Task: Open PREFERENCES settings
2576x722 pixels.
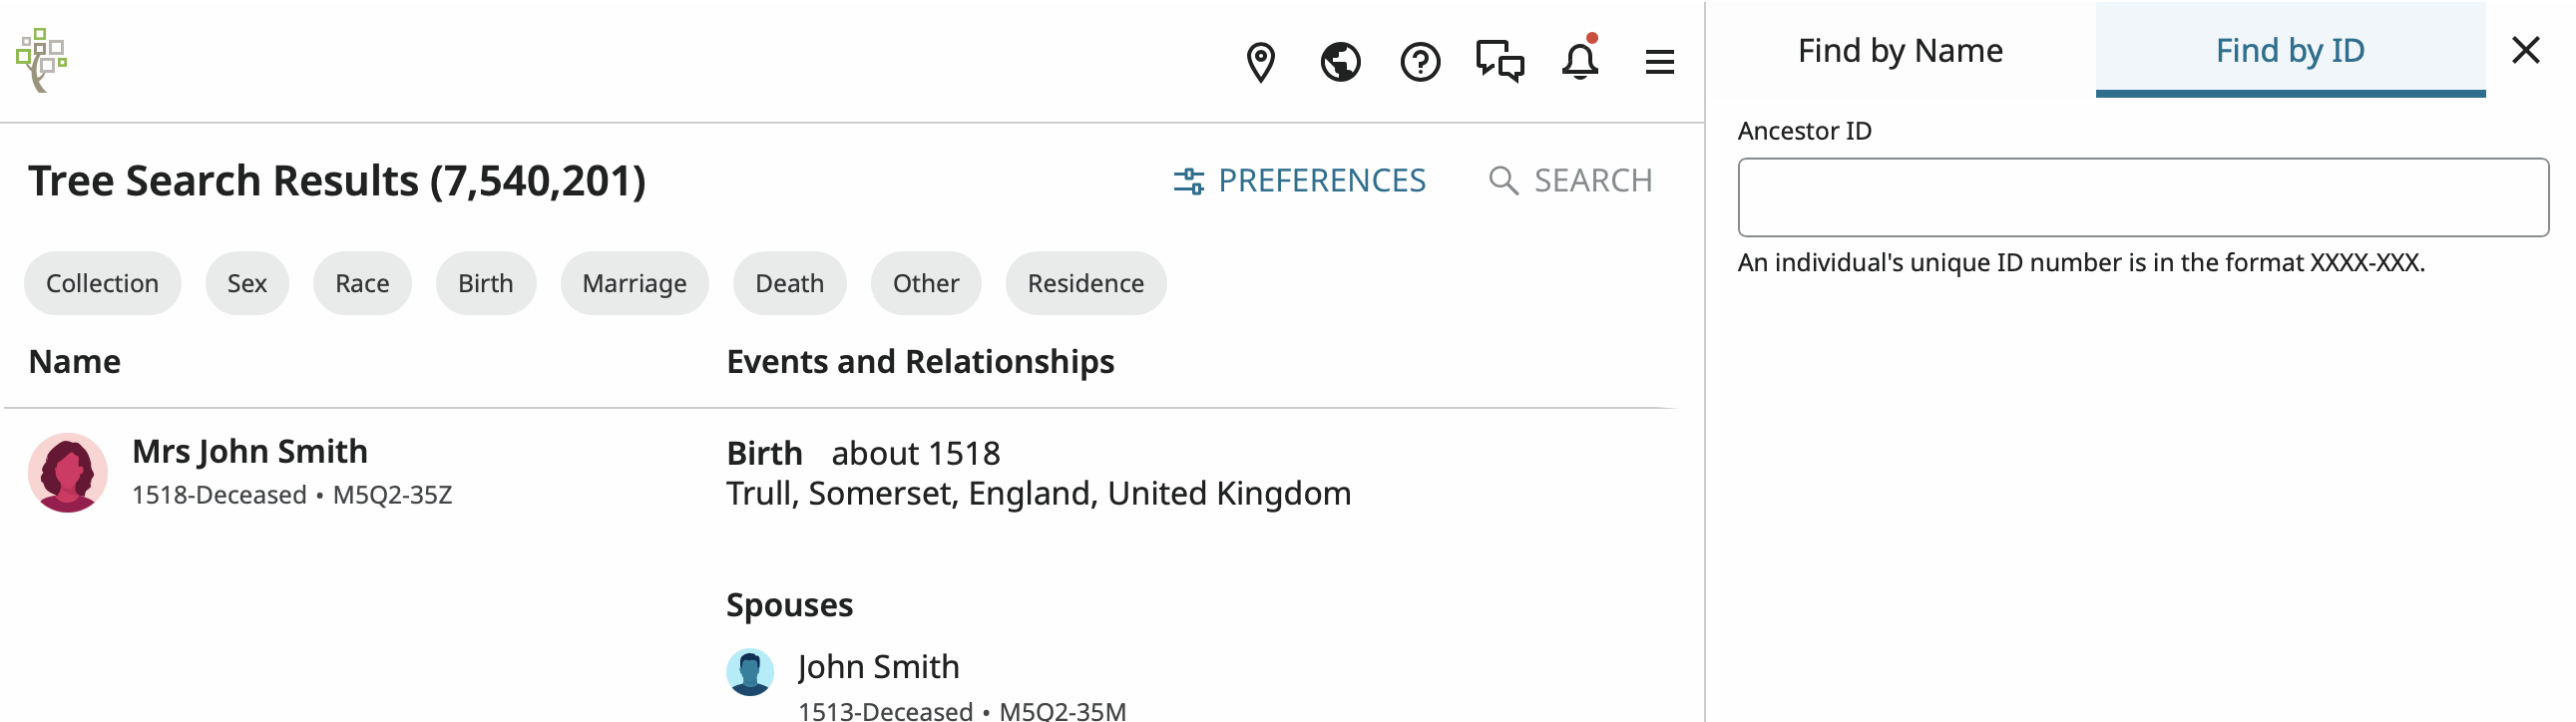Action: [x=1300, y=181]
